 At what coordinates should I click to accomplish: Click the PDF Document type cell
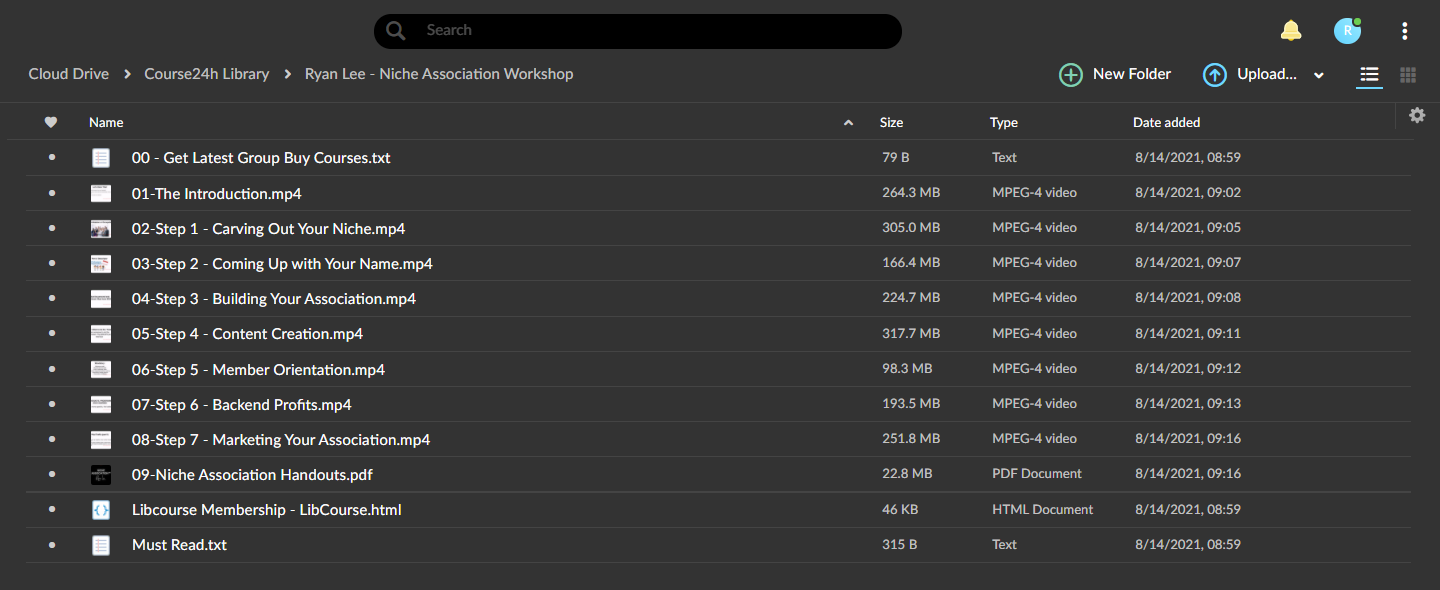click(1037, 474)
